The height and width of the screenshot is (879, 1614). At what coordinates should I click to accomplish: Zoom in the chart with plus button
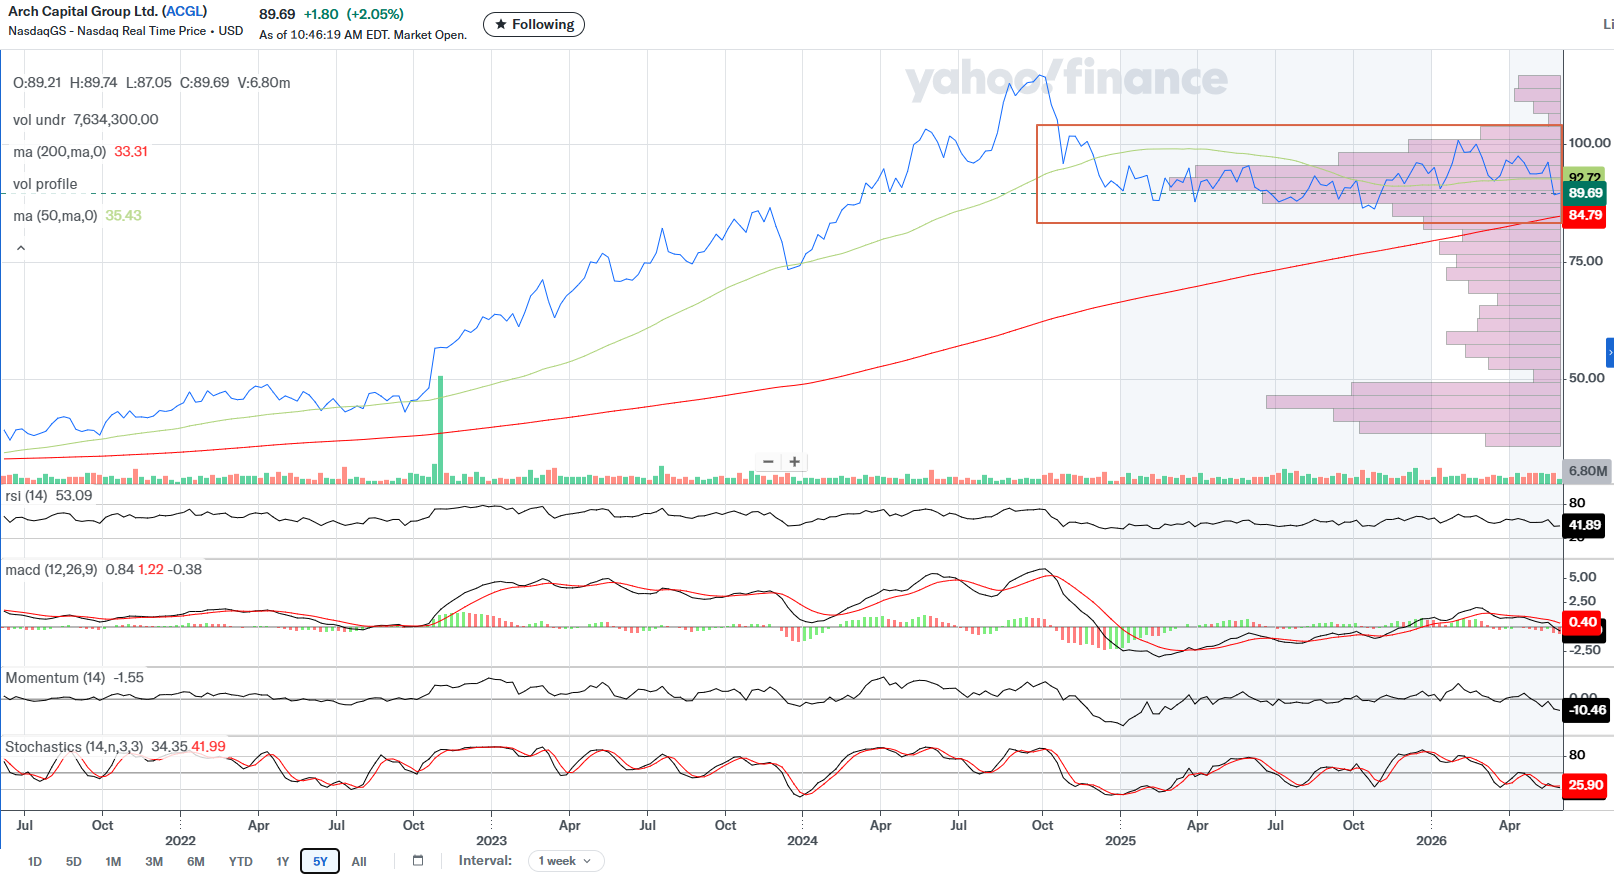[794, 462]
